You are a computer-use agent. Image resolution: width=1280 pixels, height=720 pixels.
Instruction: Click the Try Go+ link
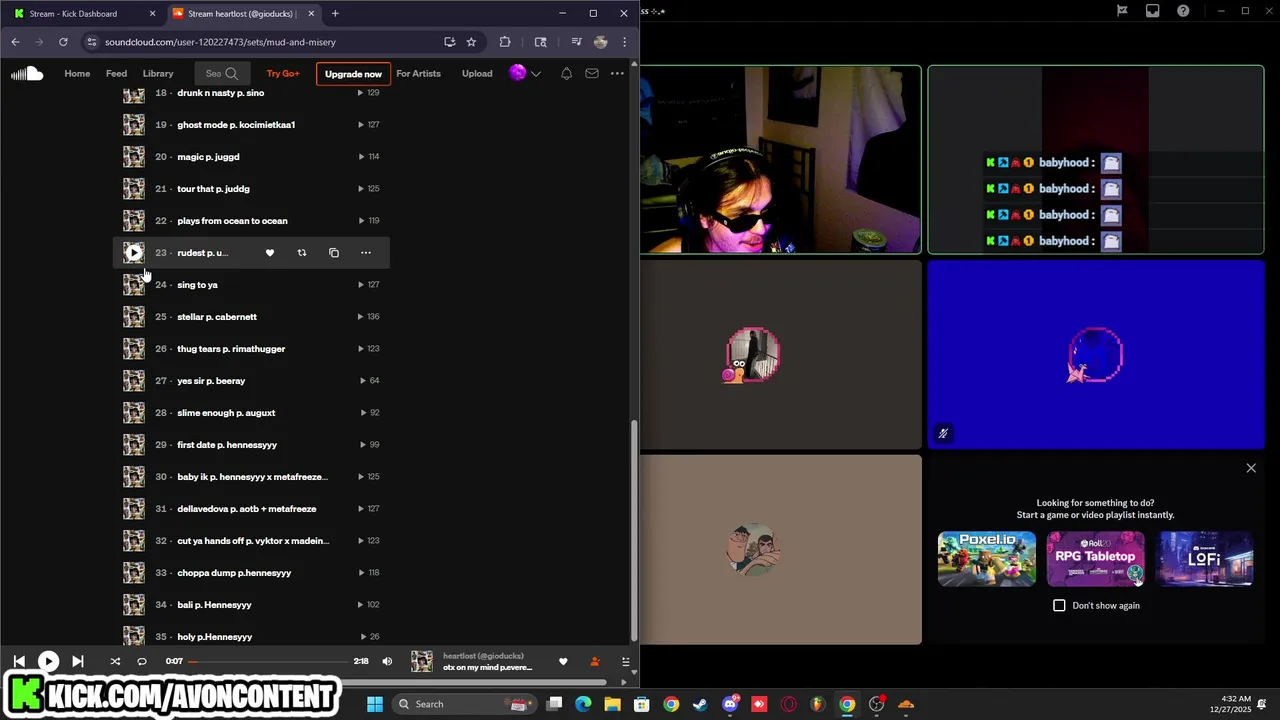(x=283, y=73)
